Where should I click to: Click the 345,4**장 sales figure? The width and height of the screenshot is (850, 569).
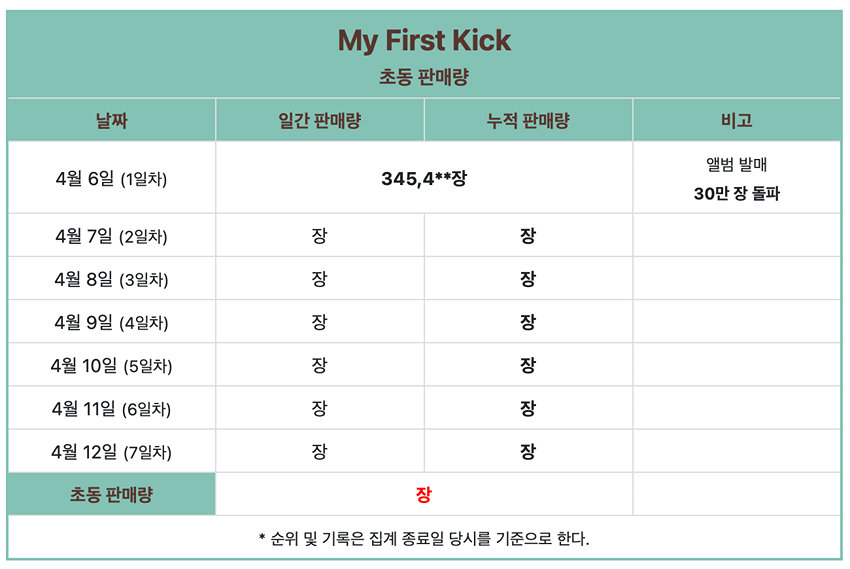(x=424, y=179)
